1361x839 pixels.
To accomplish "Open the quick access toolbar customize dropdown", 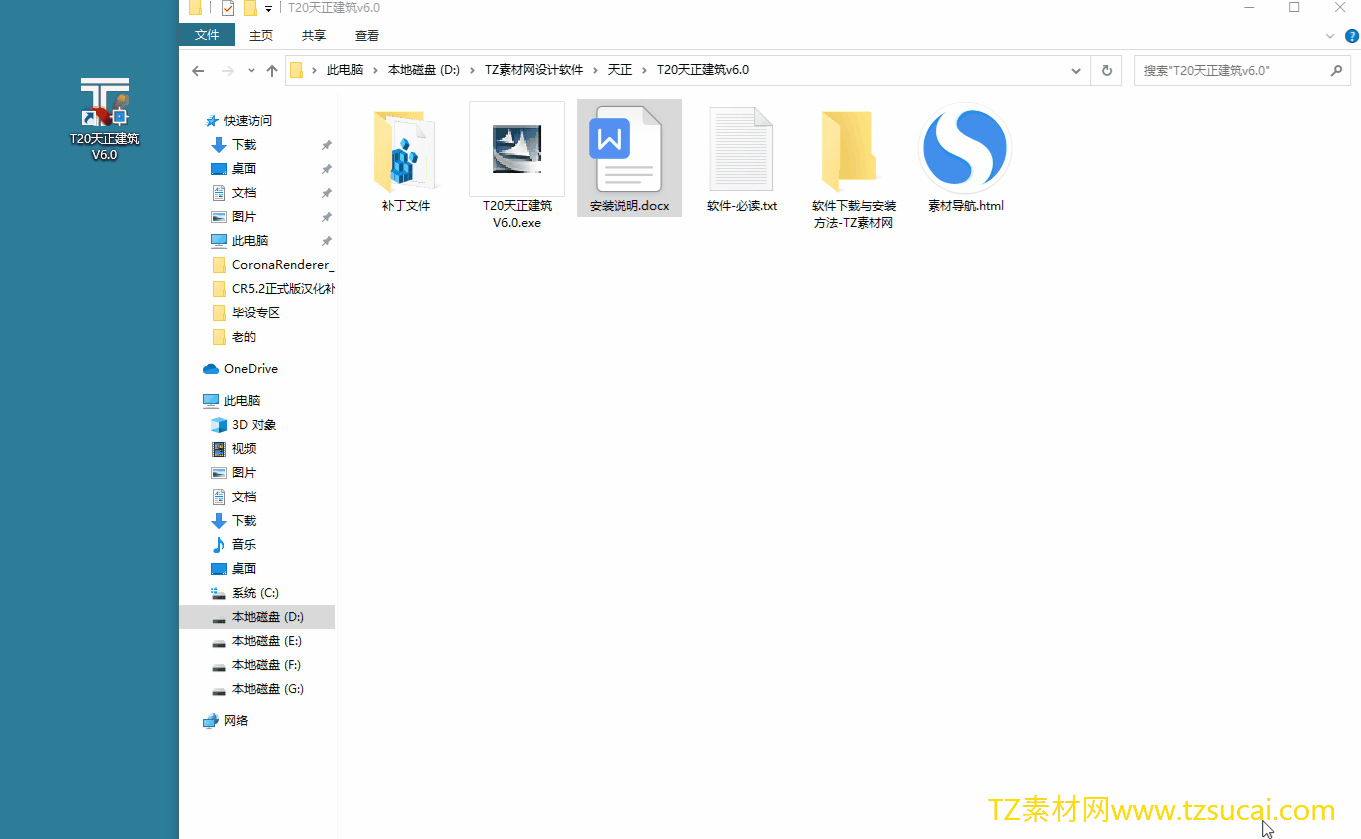I will pos(269,9).
